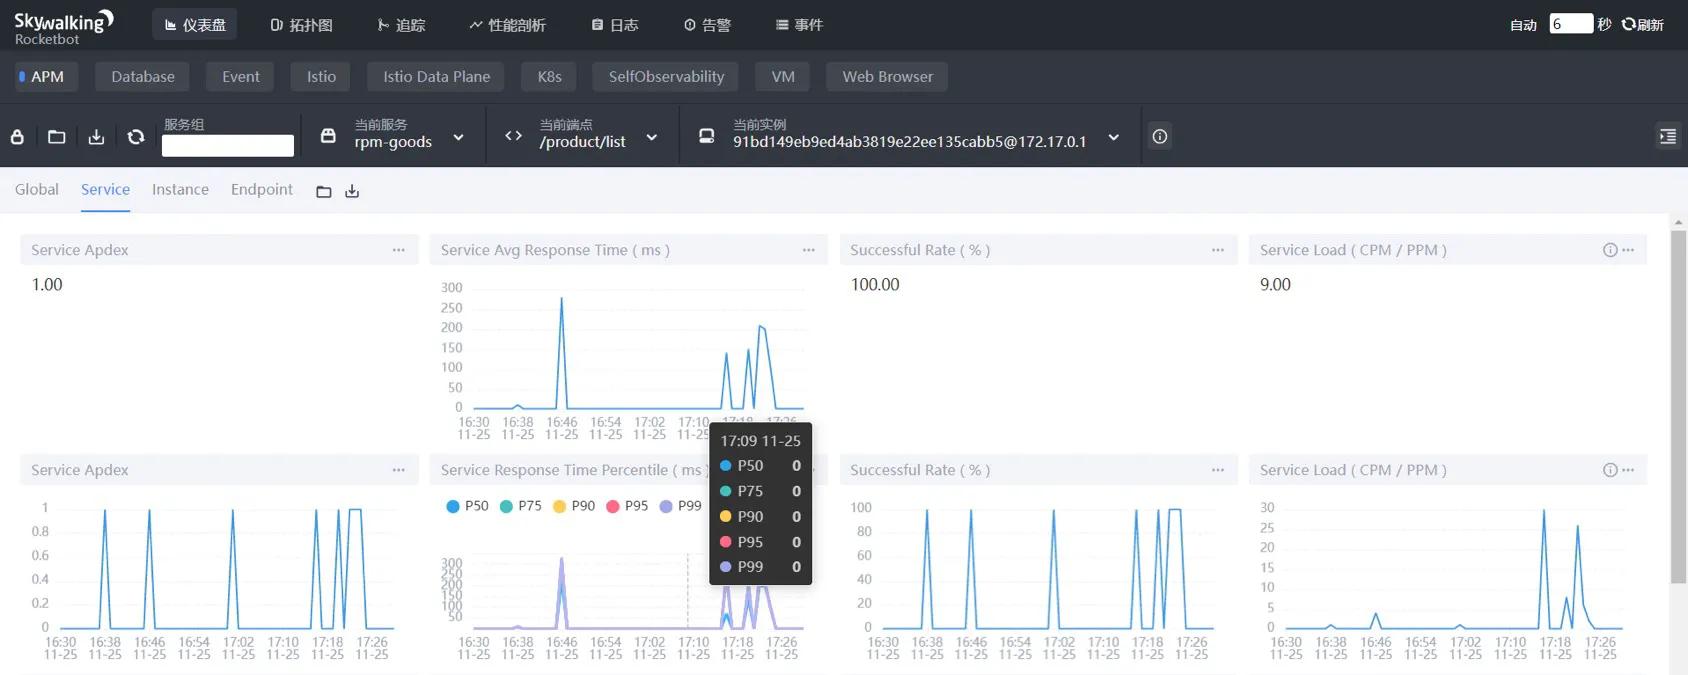1688x675 pixels.
Task: Click the 服务组 service group input field
Action: click(228, 146)
